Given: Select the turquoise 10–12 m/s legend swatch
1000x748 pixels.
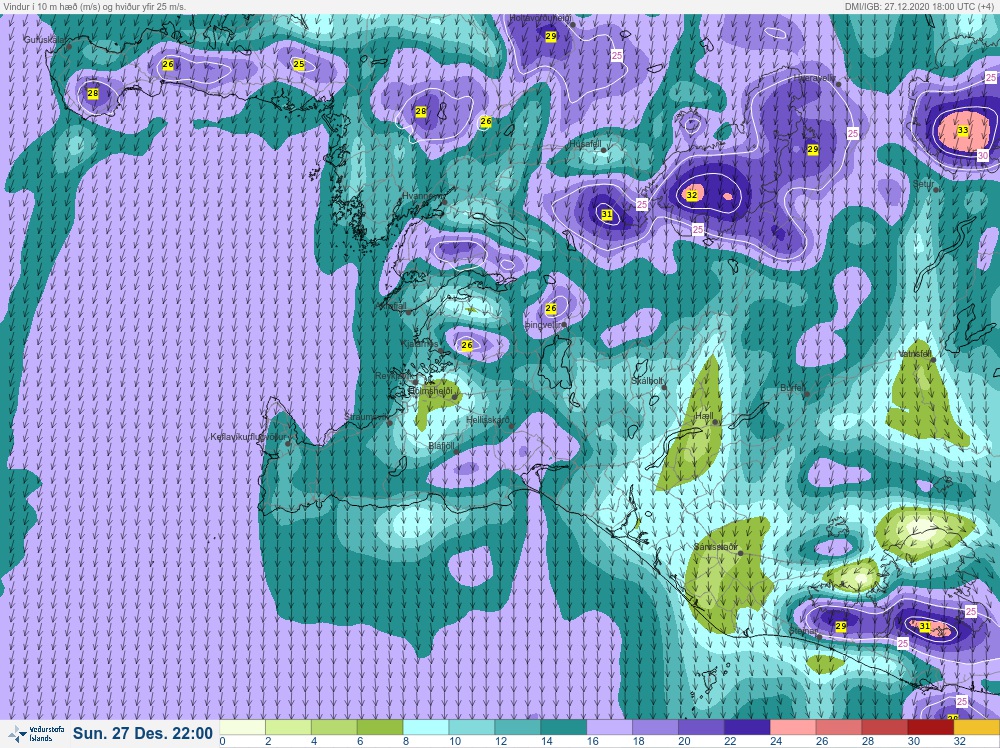Looking at the screenshot, I should point(472,728).
